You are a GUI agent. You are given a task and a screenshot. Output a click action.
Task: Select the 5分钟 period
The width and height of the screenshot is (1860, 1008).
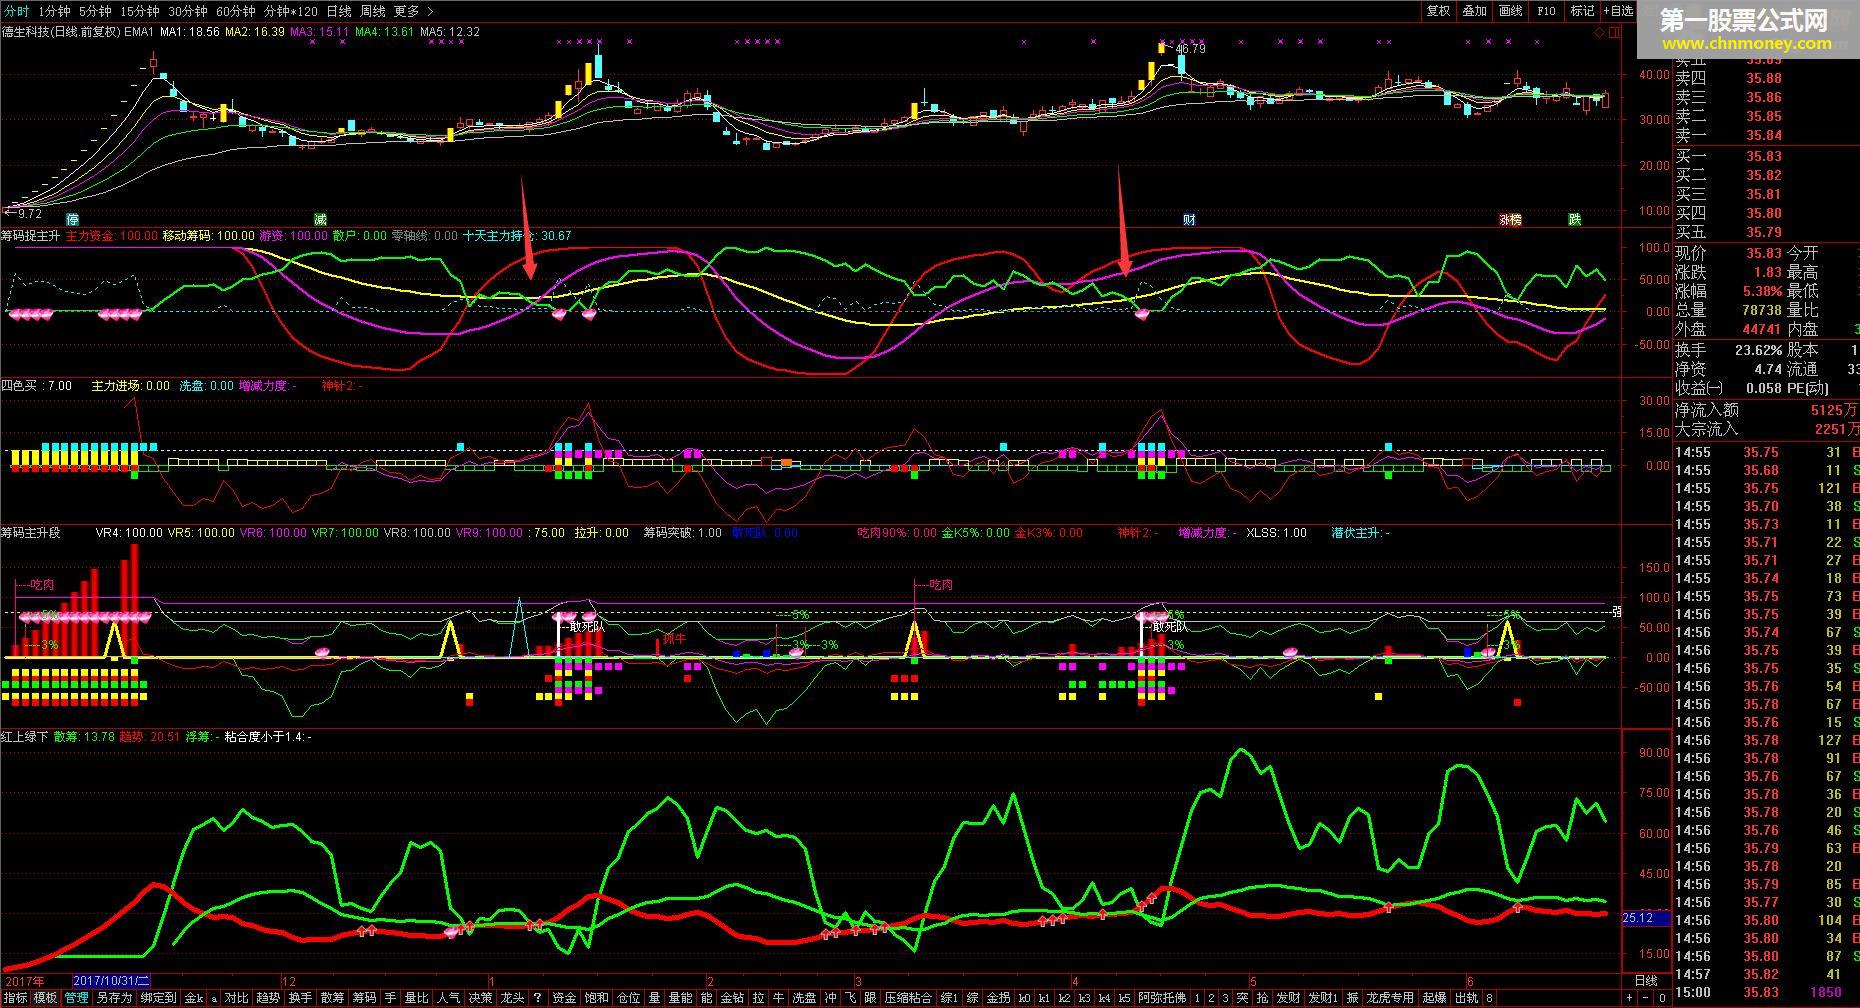pyautogui.click(x=95, y=11)
